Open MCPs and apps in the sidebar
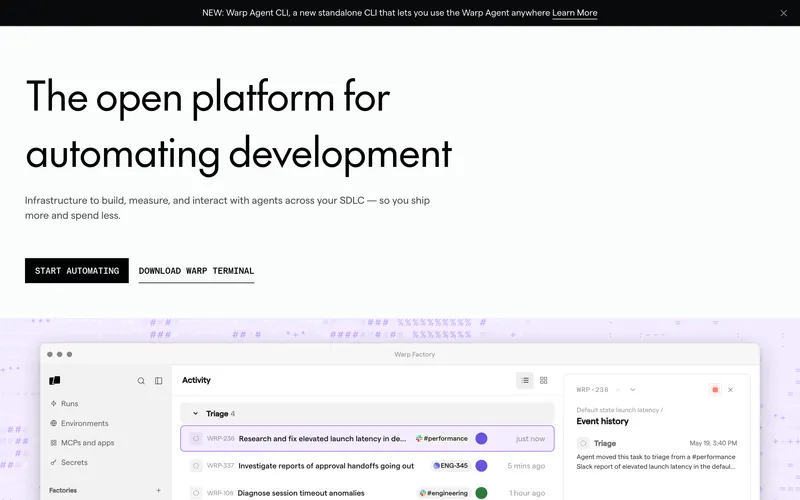This screenshot has width=800, height=500. tap(87, 443)
